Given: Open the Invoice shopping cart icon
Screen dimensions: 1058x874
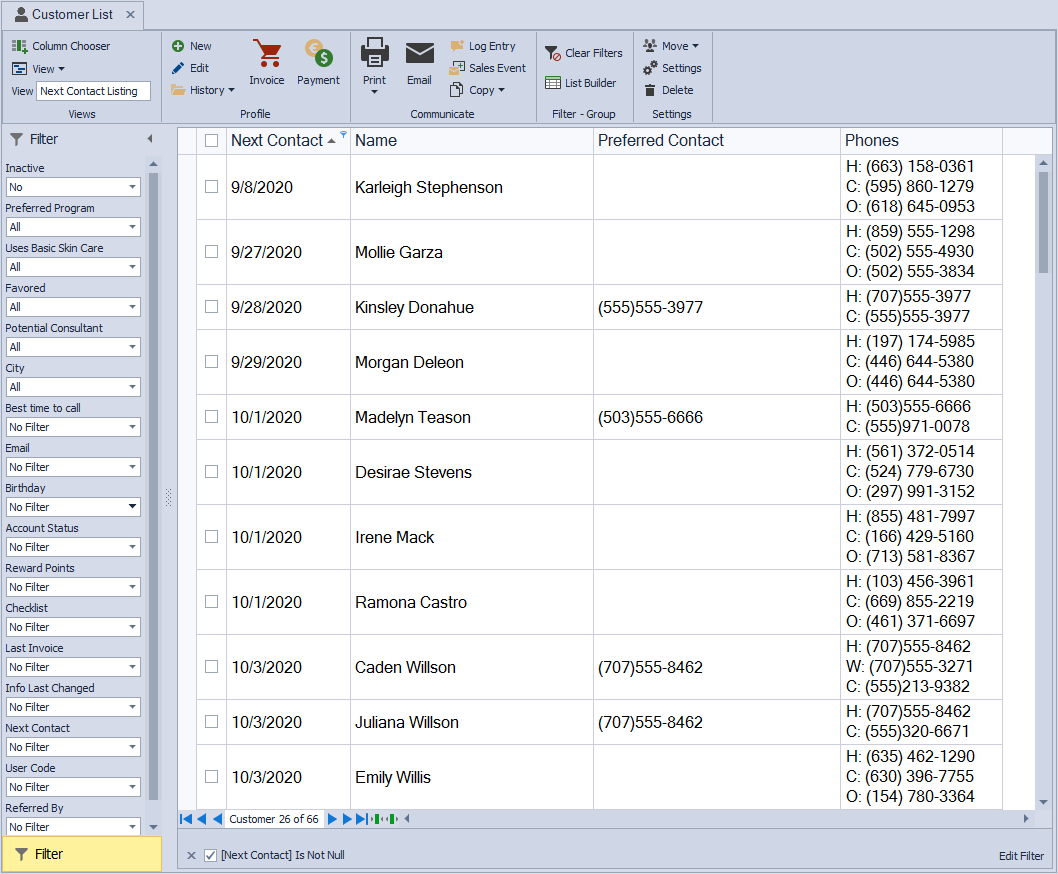Looking at the screenshot, I should point(267,53).
